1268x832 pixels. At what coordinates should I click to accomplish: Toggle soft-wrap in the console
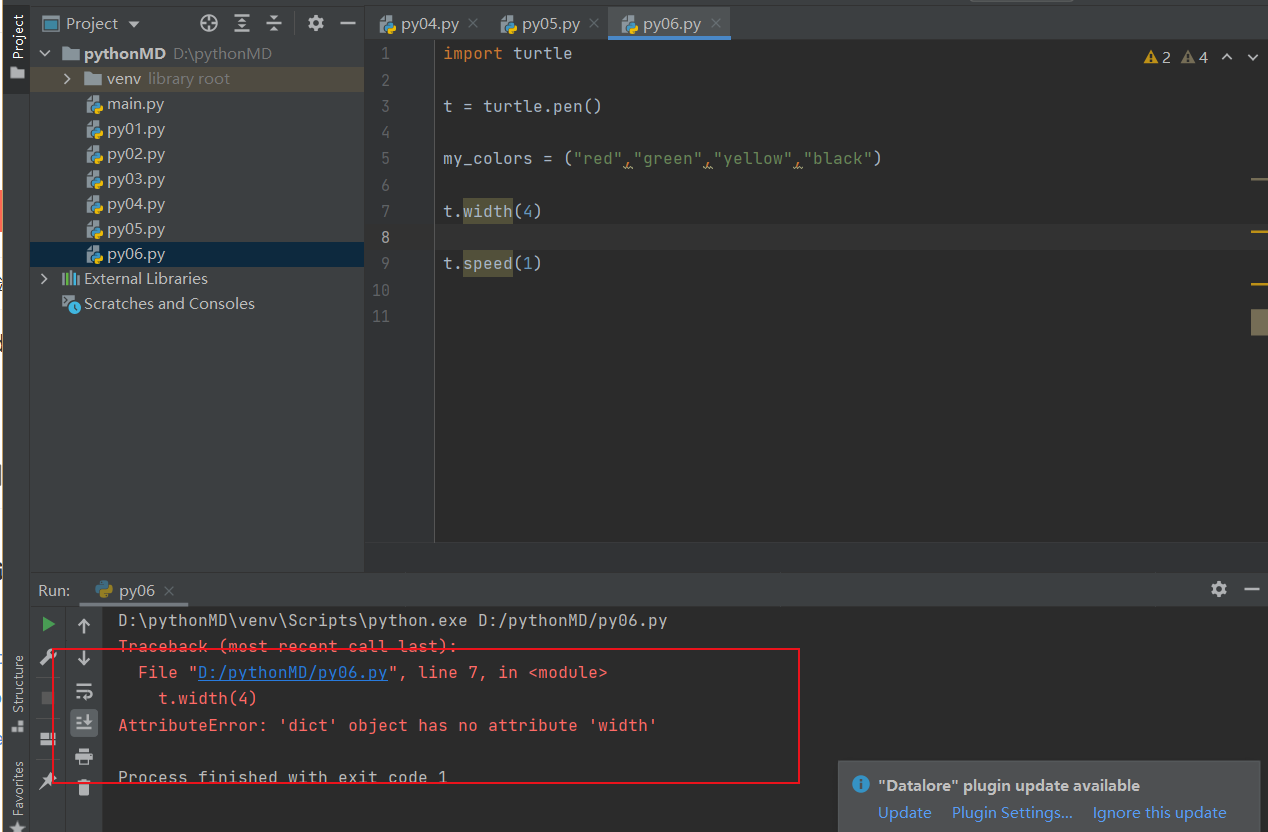84,690
